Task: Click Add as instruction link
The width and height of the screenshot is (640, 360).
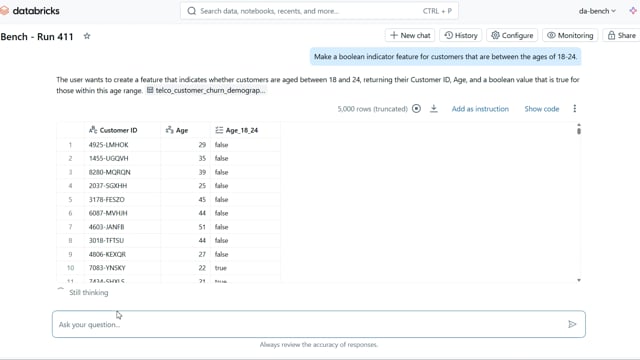Action: (x=480, y=109)
